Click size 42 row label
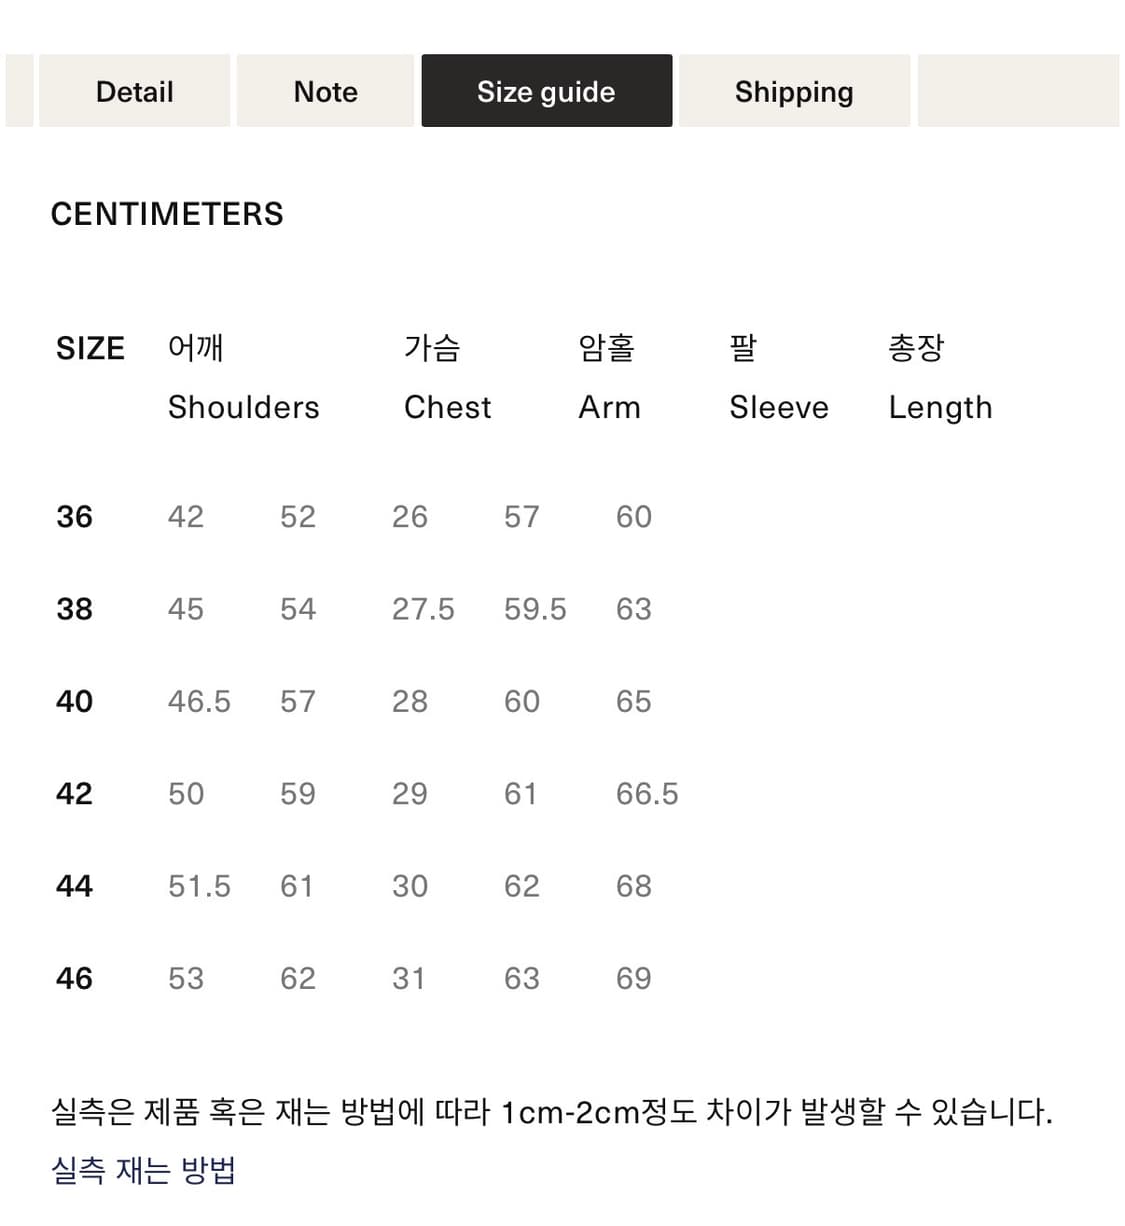The width and height of the screenshot is (1125, 1226). (74, 793)
